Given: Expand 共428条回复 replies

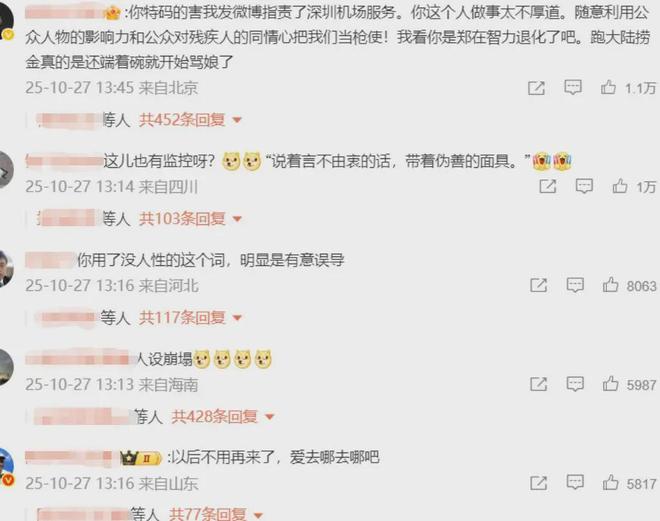Looking at the screenshot, I should coord(223,417).
